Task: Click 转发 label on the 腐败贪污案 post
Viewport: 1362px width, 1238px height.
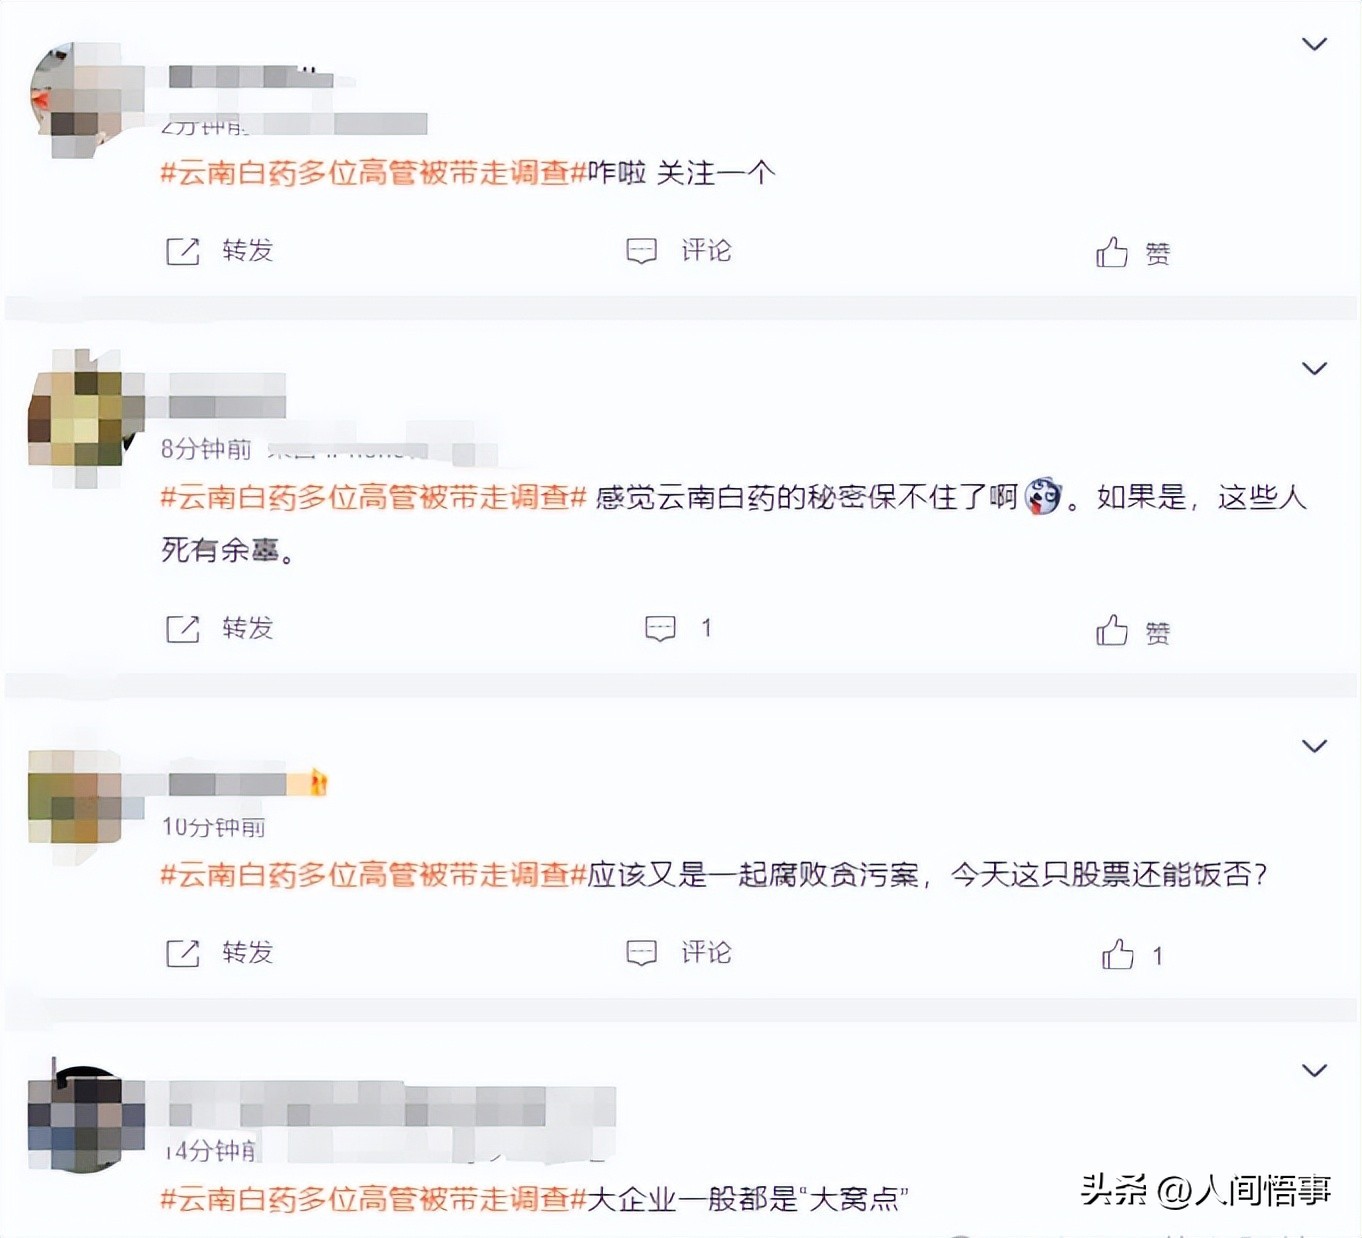Action: coord(248,953)
